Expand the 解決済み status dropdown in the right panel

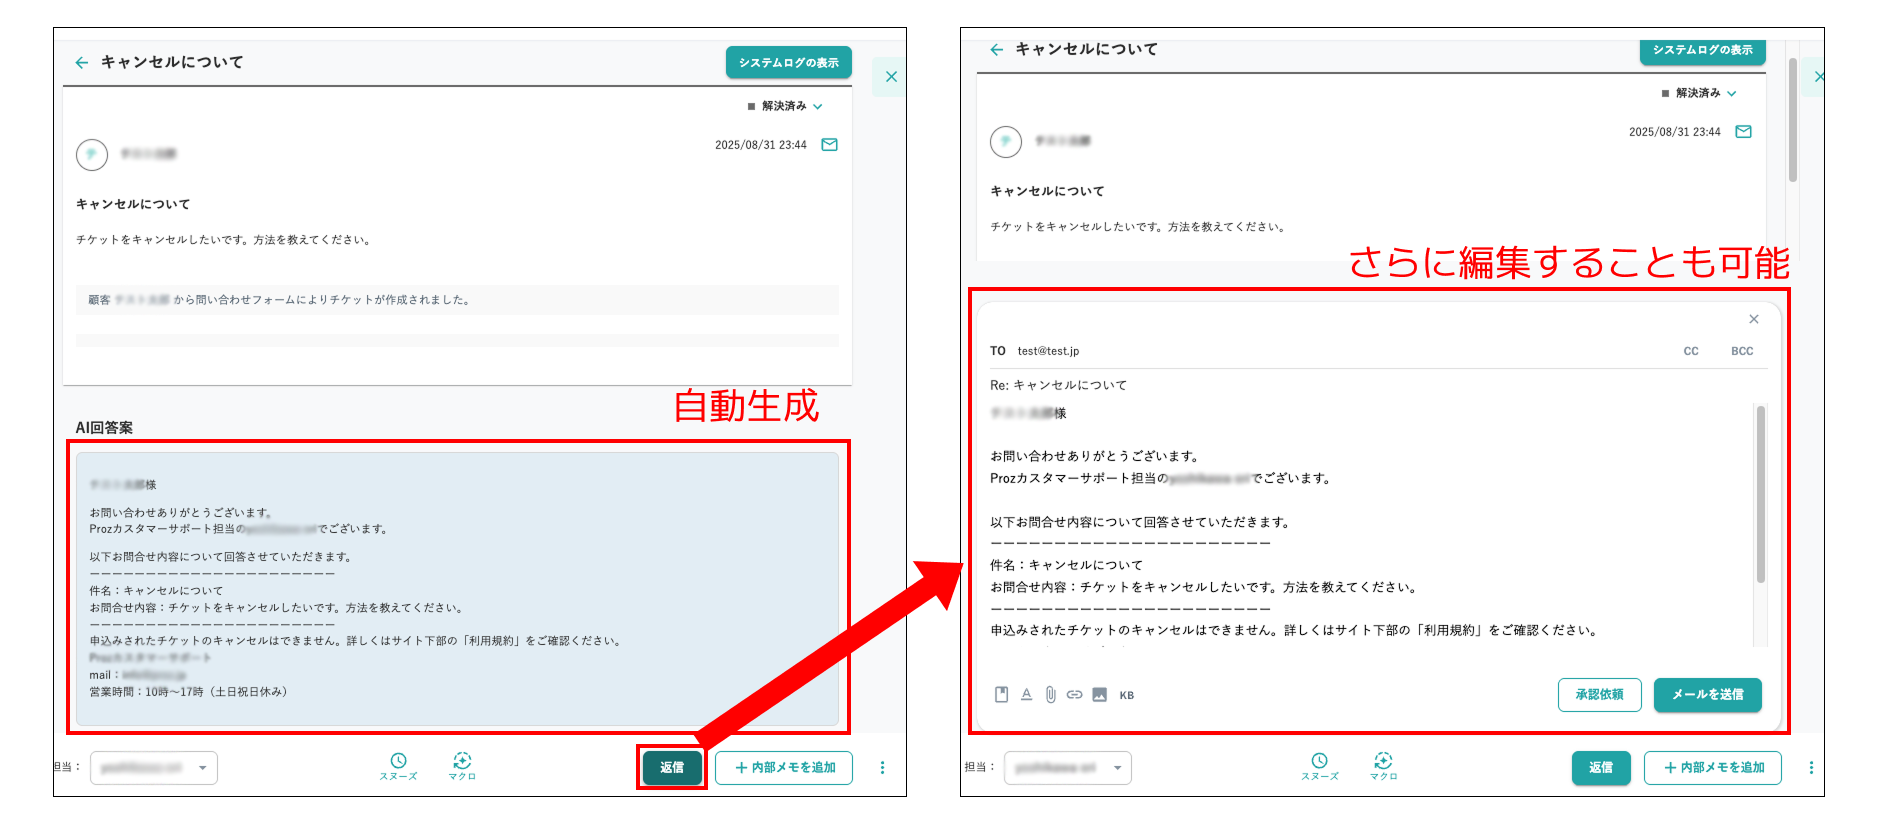1700,93
